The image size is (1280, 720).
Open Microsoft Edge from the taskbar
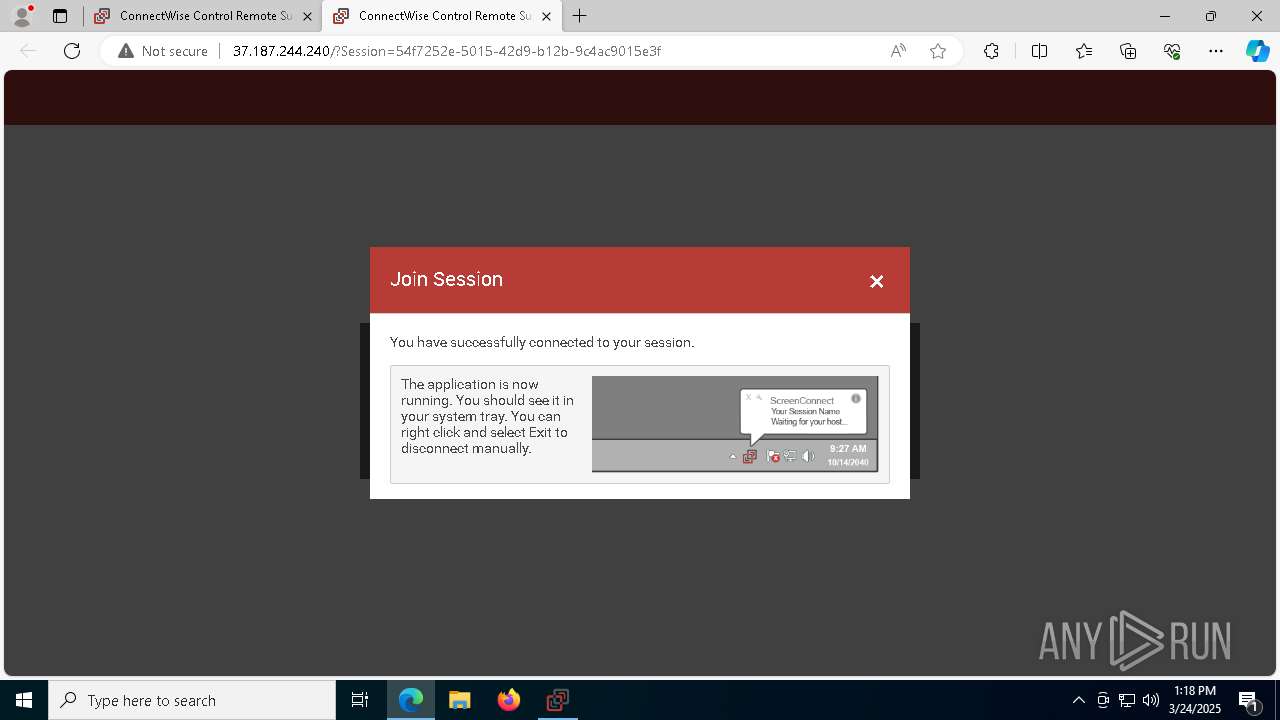[x=411, y=700]
